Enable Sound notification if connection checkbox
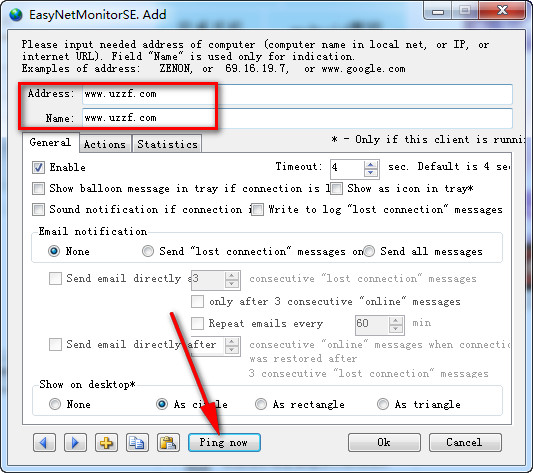This screenshot has height=473, width=533. 38,209
